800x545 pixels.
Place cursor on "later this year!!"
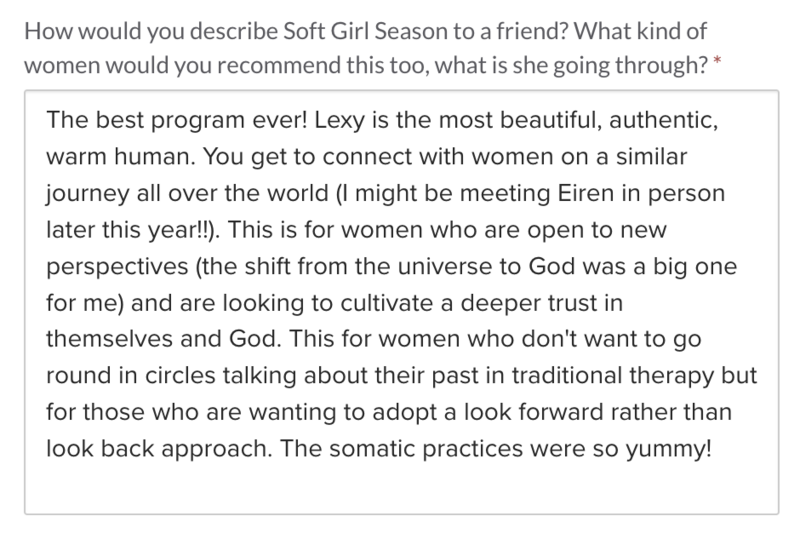(128, 231)
